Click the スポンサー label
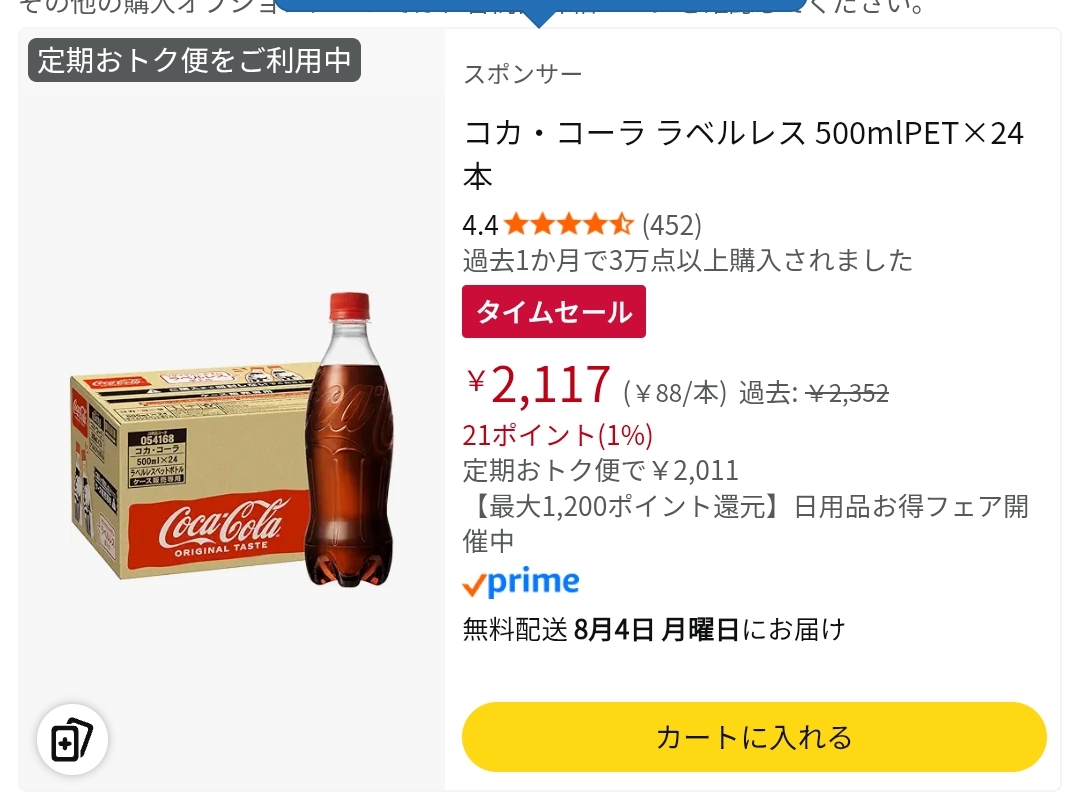Image resolution: width=1080 pixels, height=800 pixels. 523,74
